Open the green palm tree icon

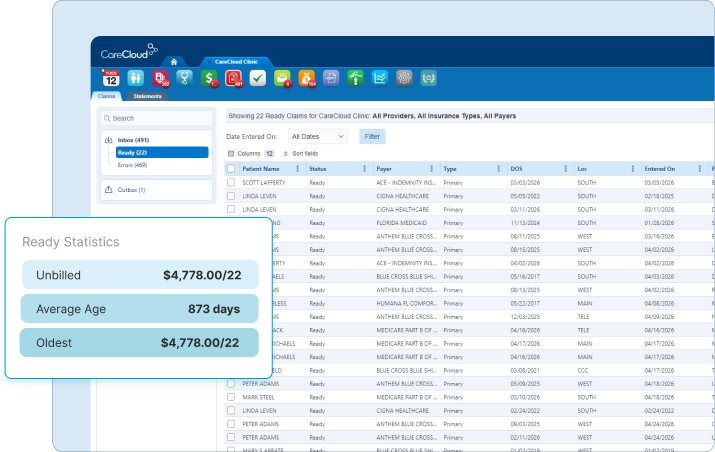[x=355, y=78]
